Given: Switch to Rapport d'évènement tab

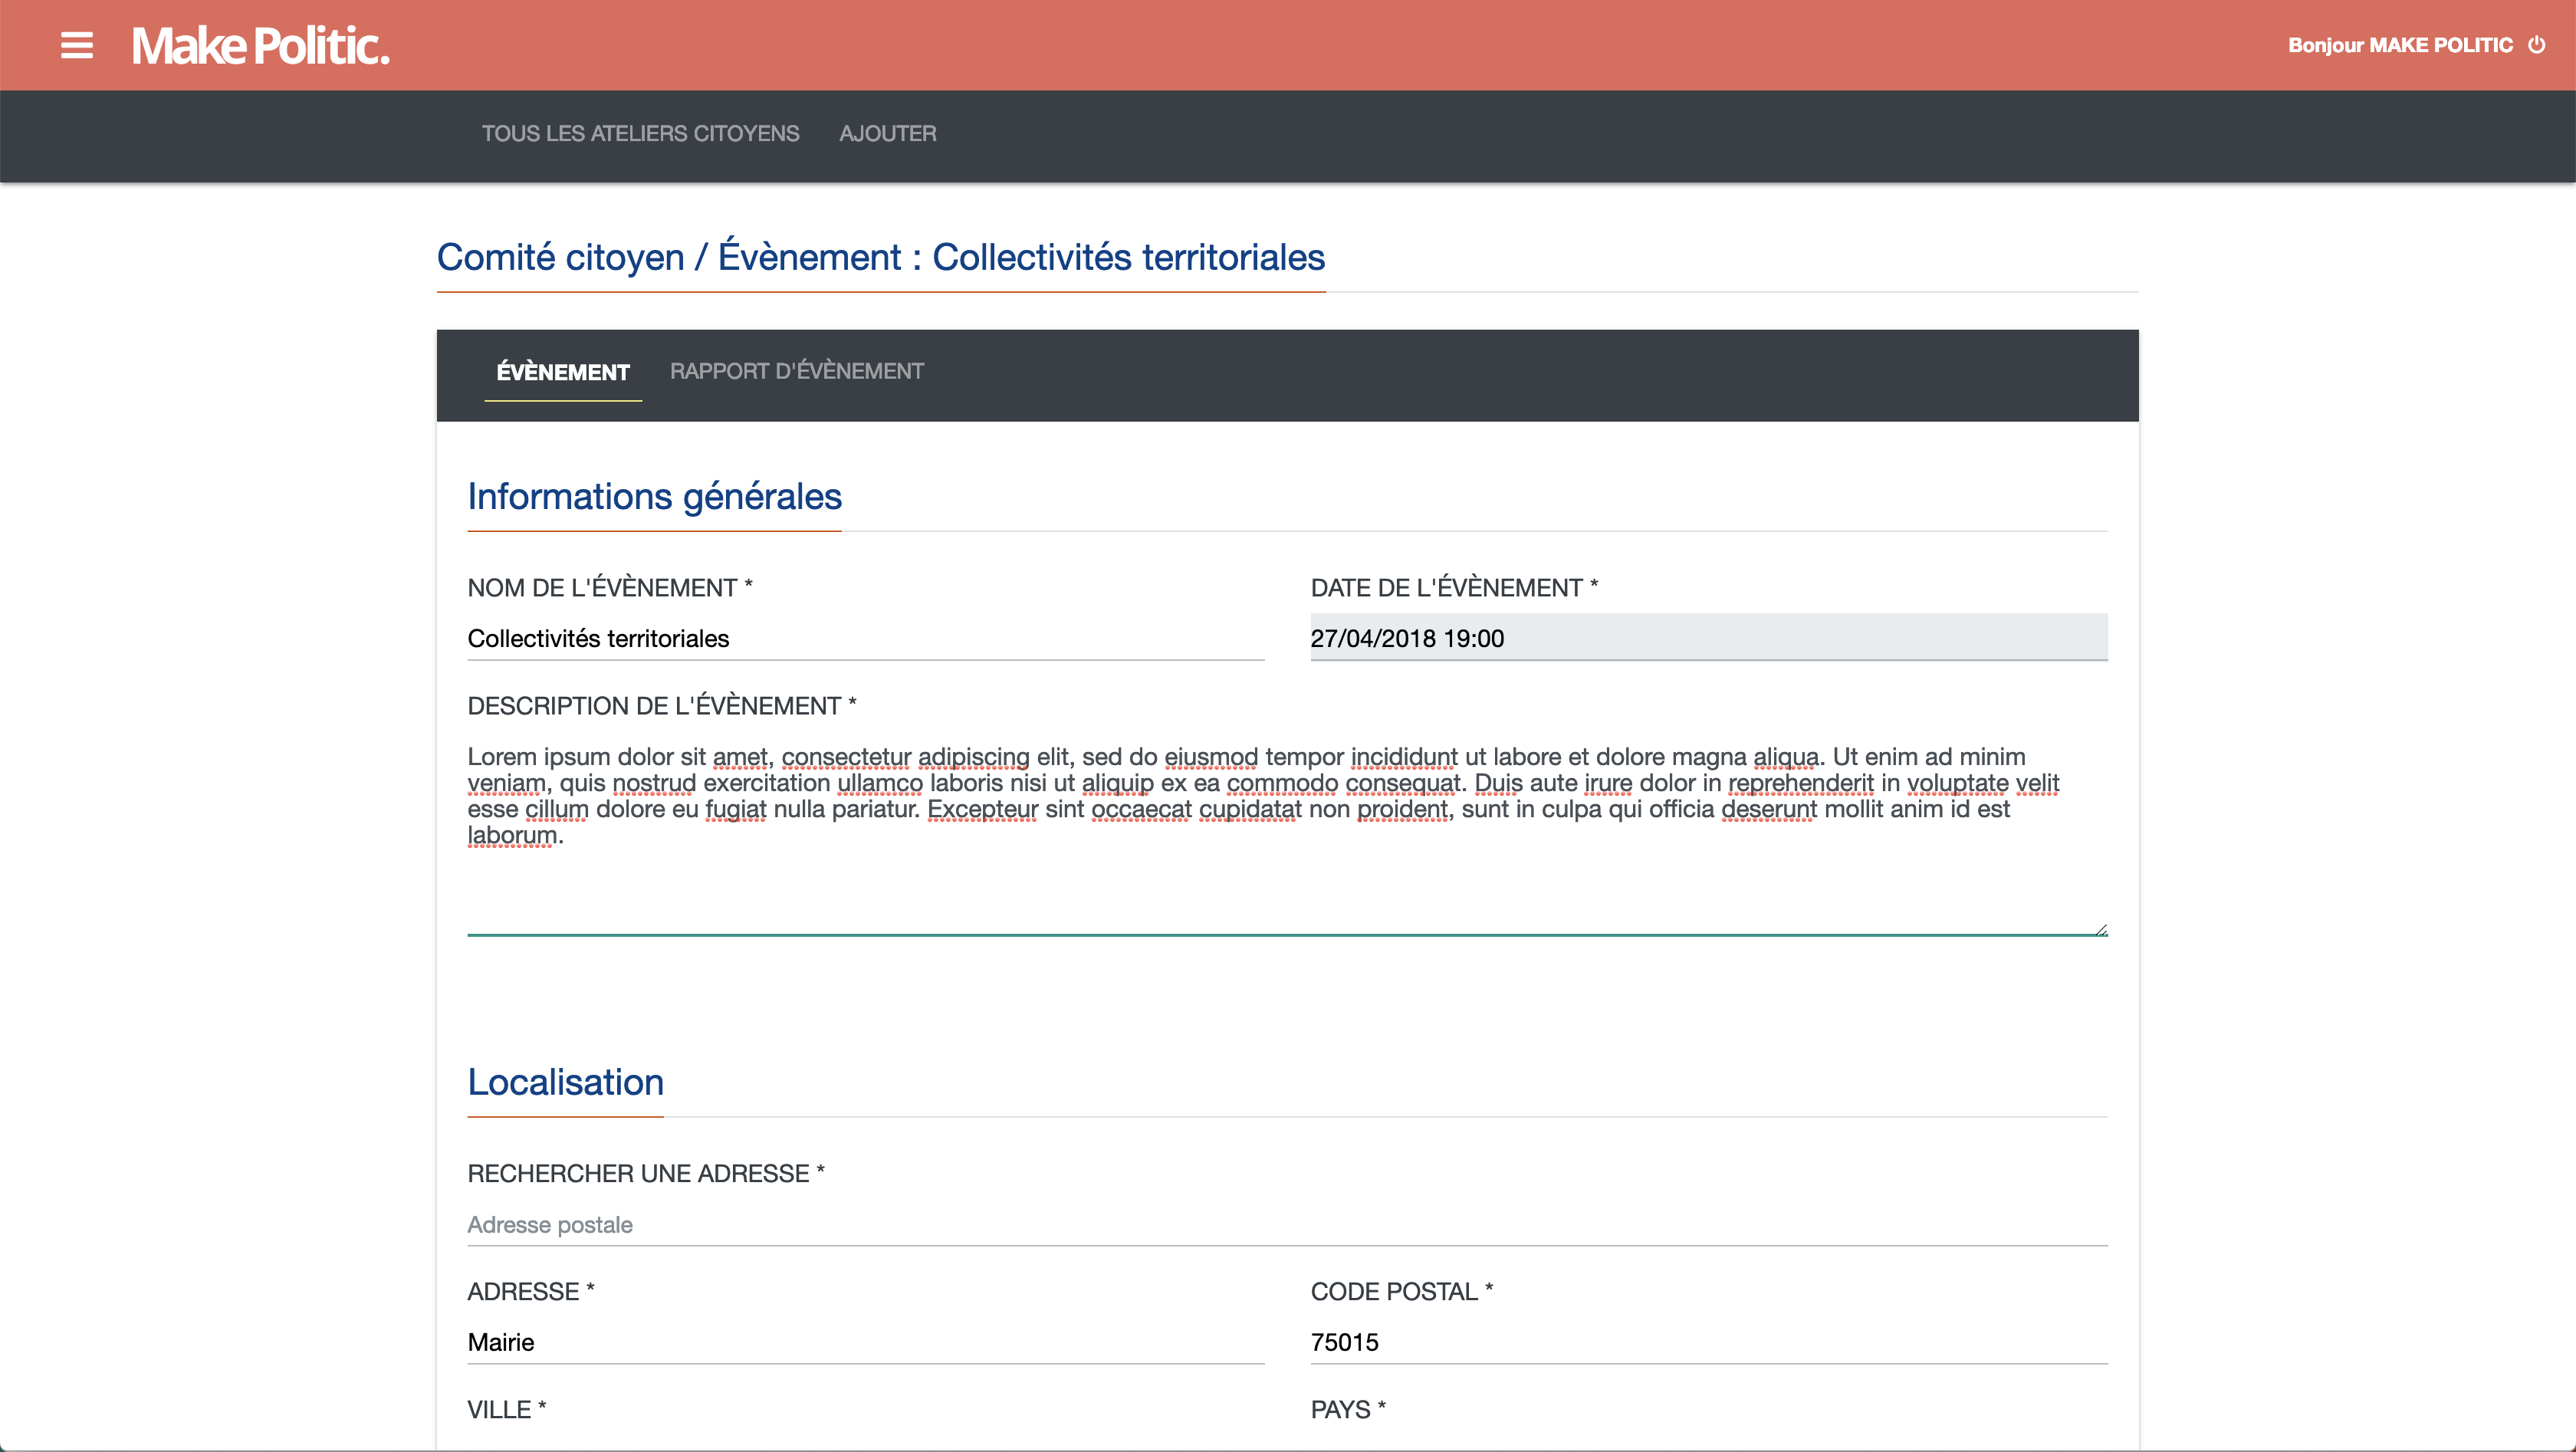Looking at the screenshot, I should click(x=796, y=372).
